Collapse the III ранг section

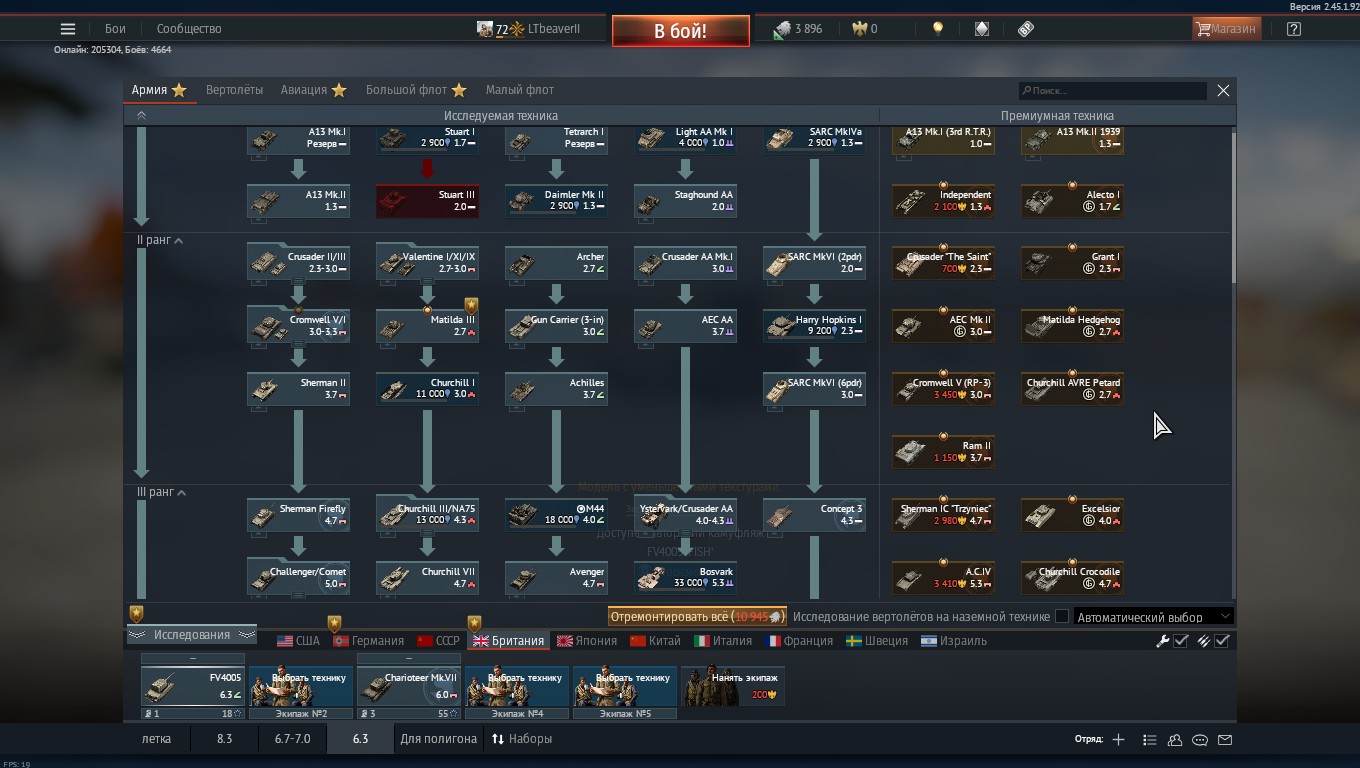click(181, 493)
